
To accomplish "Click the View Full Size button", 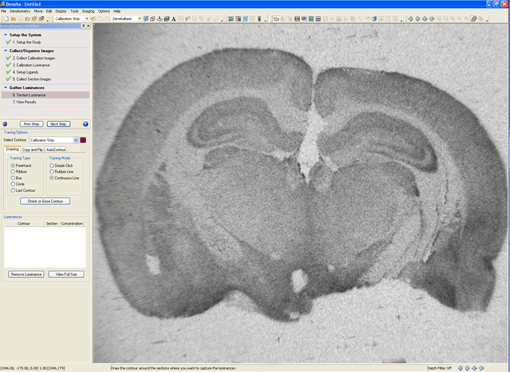I will click(x=66, y=274).
